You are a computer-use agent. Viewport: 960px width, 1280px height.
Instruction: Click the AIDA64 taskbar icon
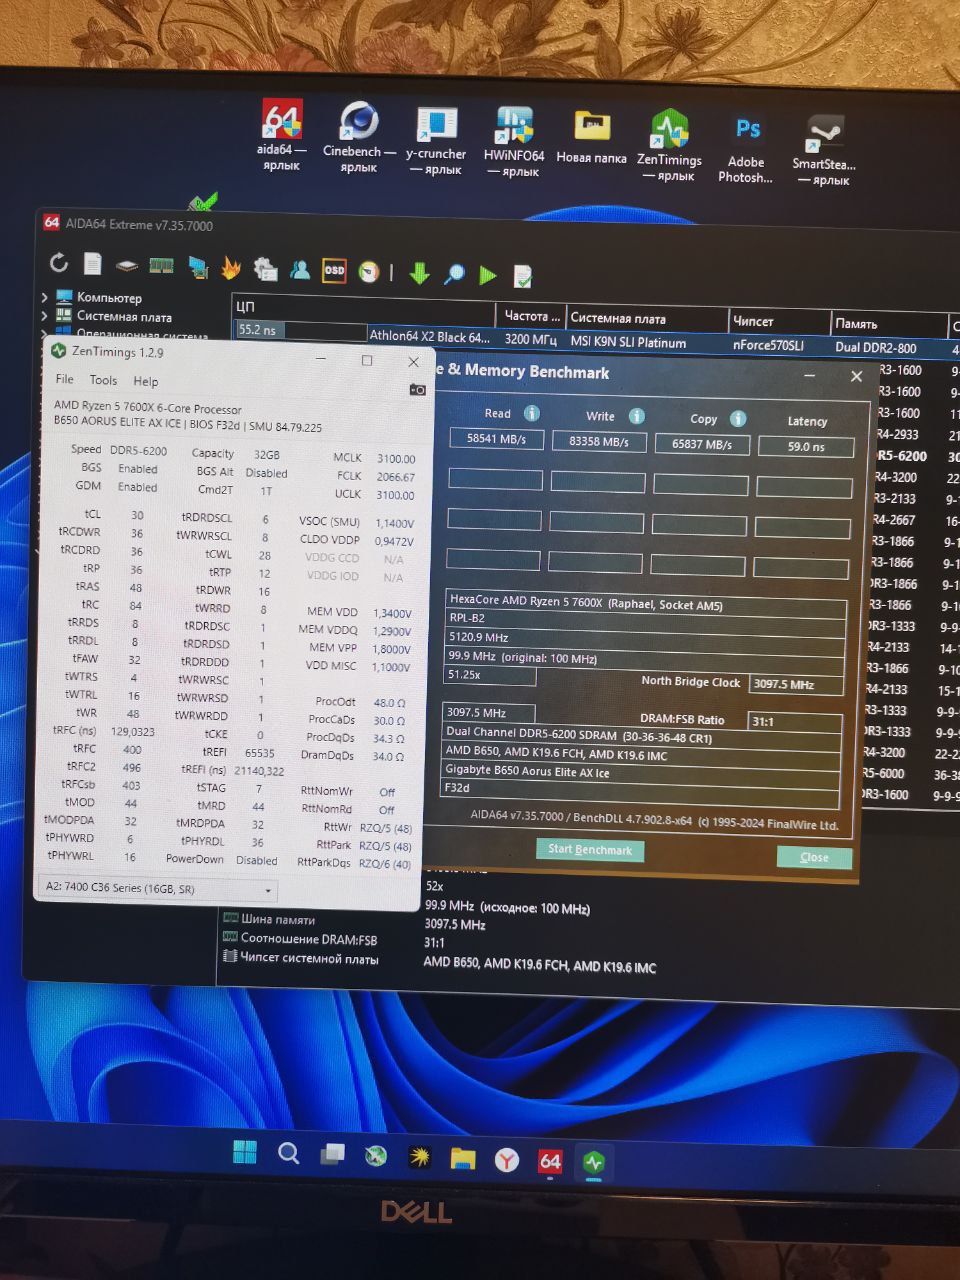click(x=550, y=1161)
